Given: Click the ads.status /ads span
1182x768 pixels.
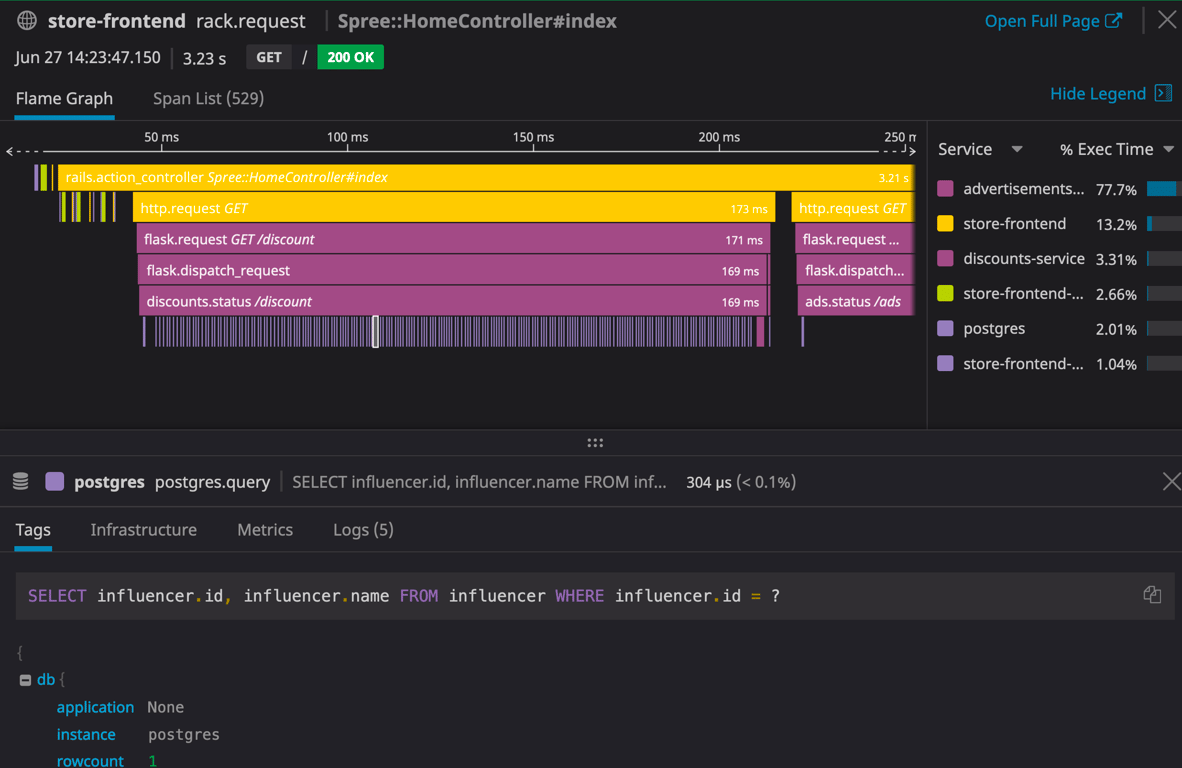Looking at the screenshot, I should [854, 302].
